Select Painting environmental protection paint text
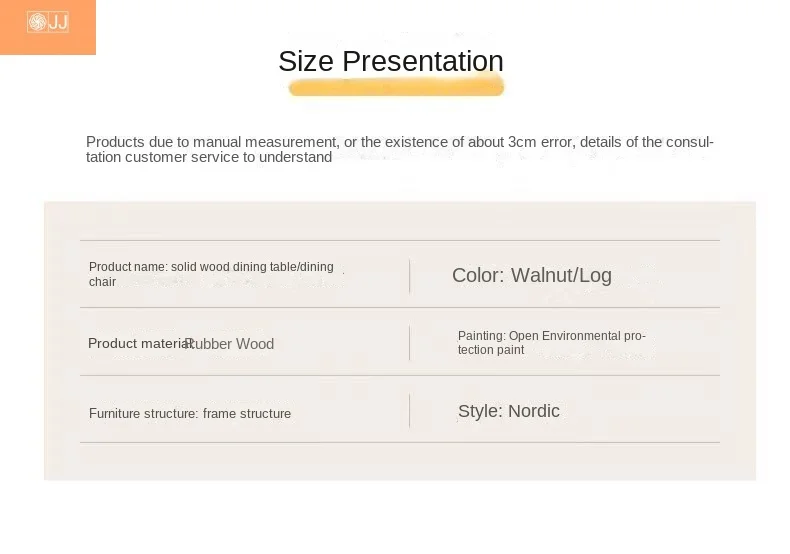This screenshot has height=554, width=790. point(552,342)
